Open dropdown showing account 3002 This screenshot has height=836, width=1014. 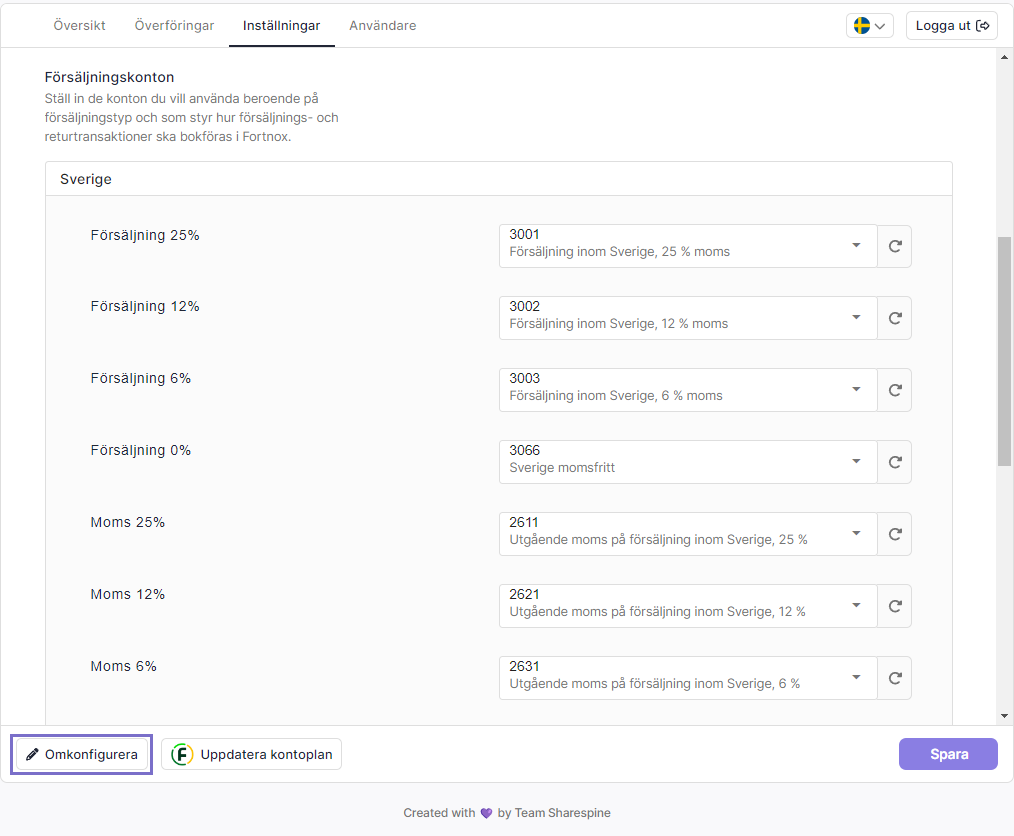click(x=688, y=318)
